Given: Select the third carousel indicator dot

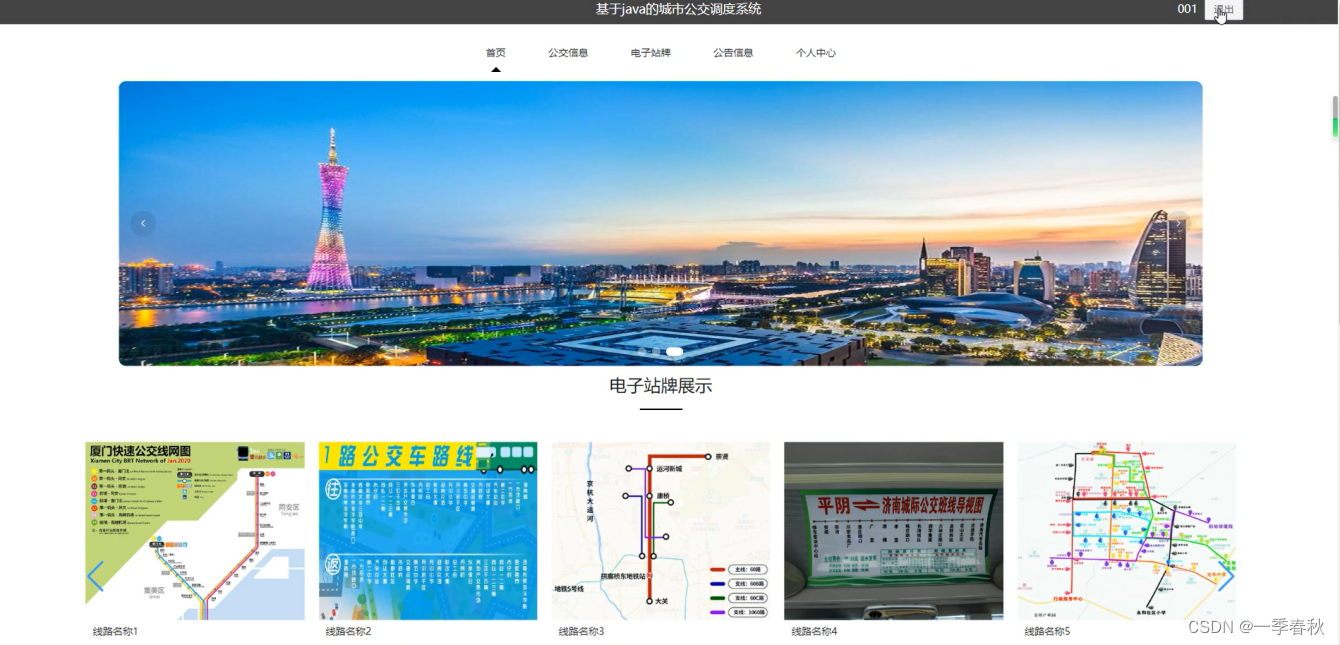Looking at the screenshot, I should [x=674, y=351].
